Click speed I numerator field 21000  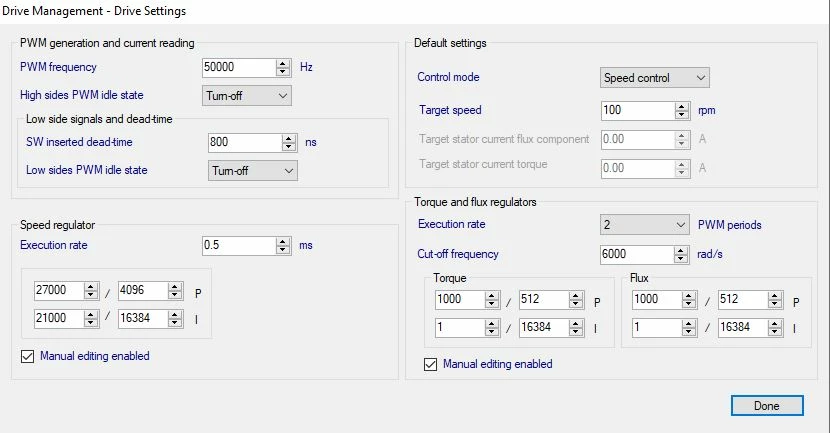pos(59,319)
